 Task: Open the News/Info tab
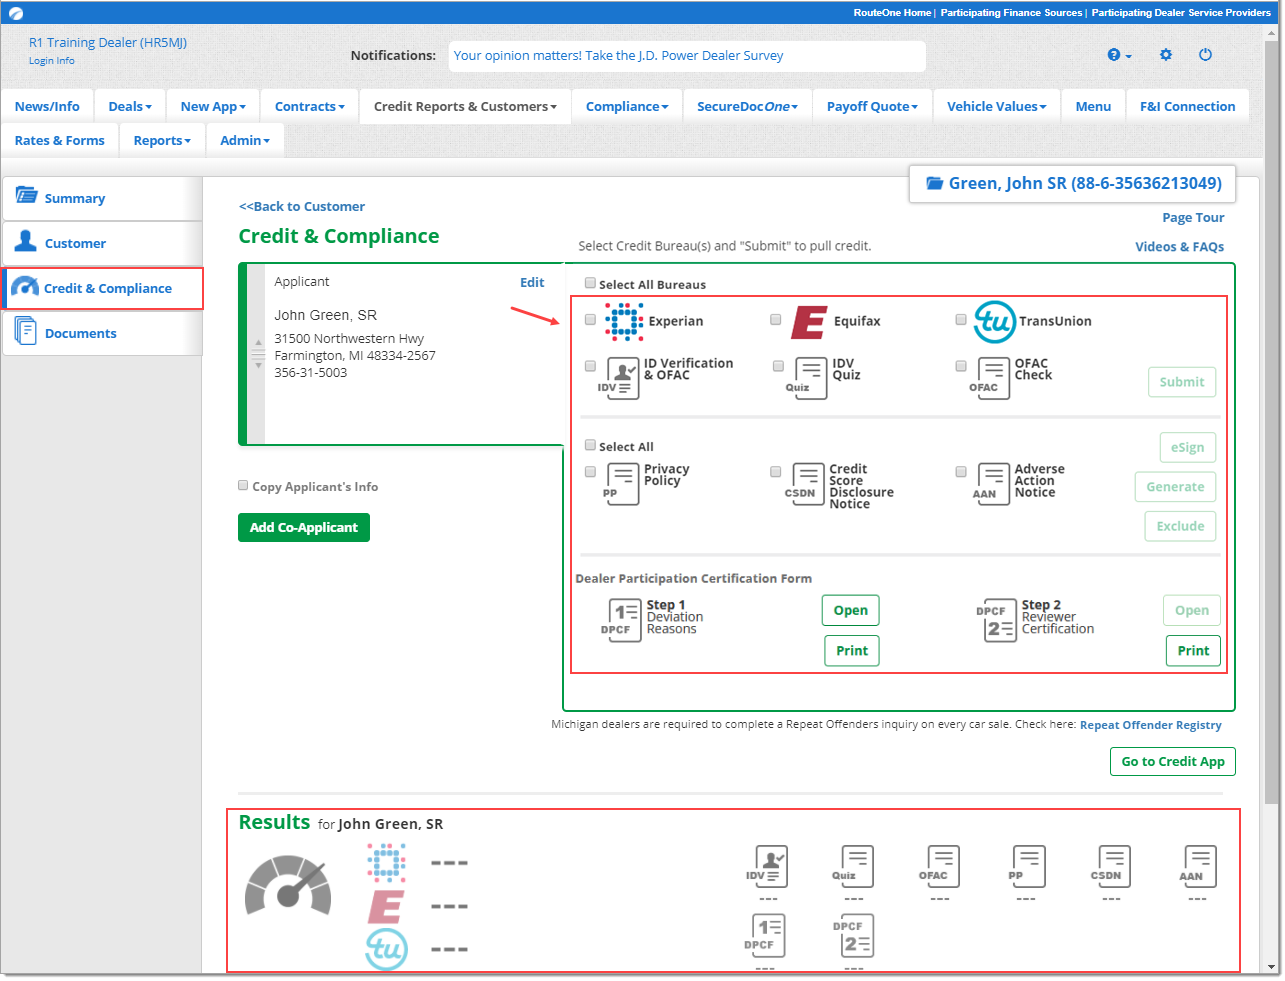[x=47, y=106]
